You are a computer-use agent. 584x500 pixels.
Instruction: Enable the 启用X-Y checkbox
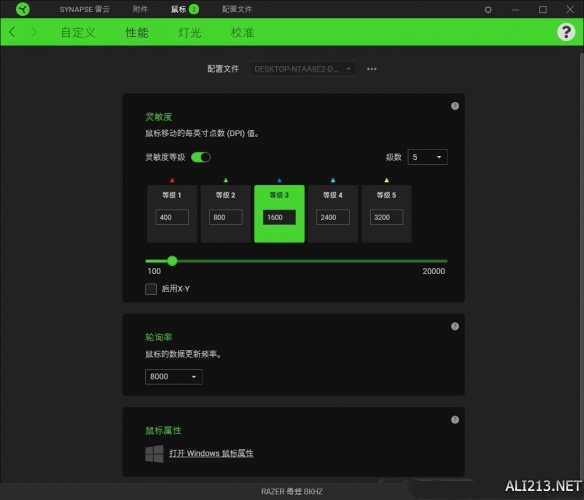pos(151,289)
